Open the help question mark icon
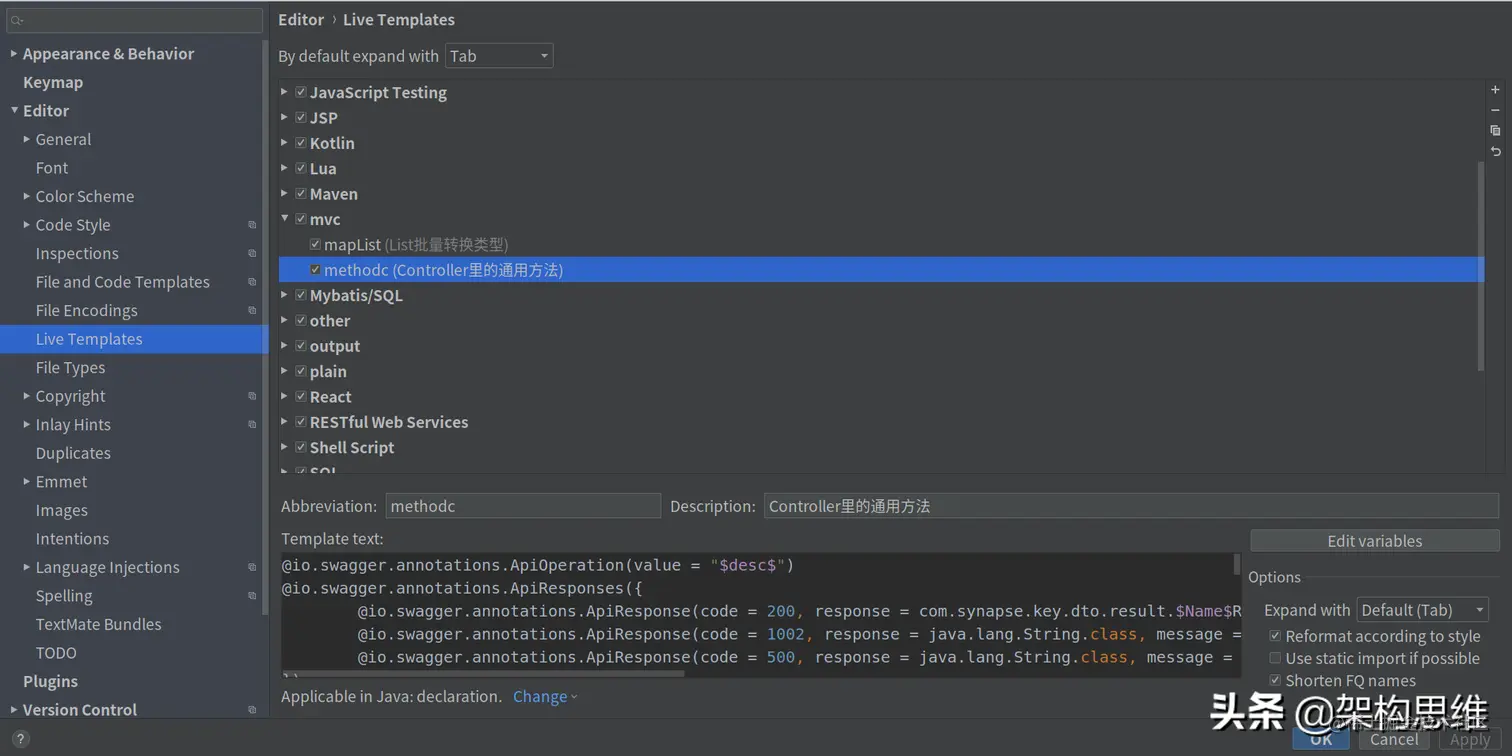 [x=19, y=740]
